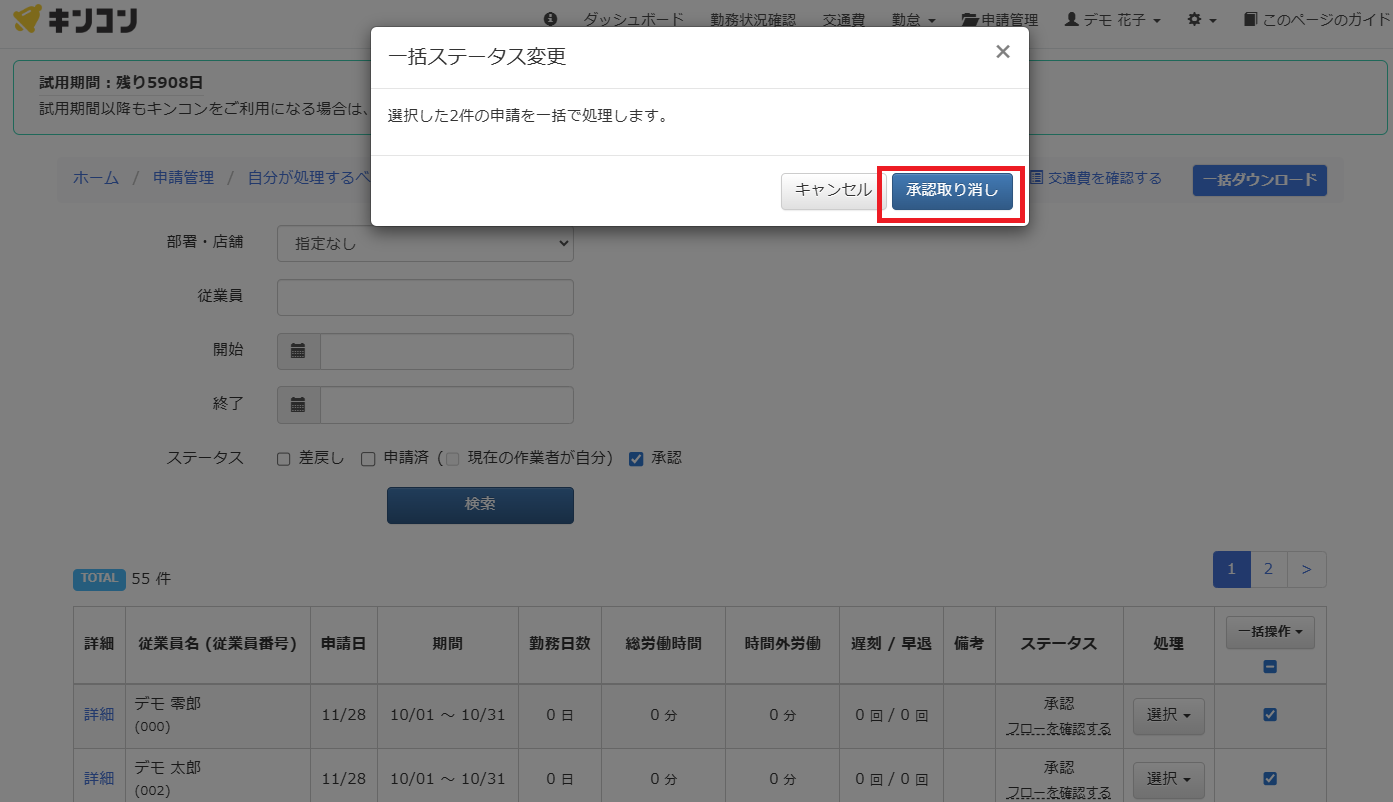Click キャンセル in the dialog

click(x=833, y=190)
